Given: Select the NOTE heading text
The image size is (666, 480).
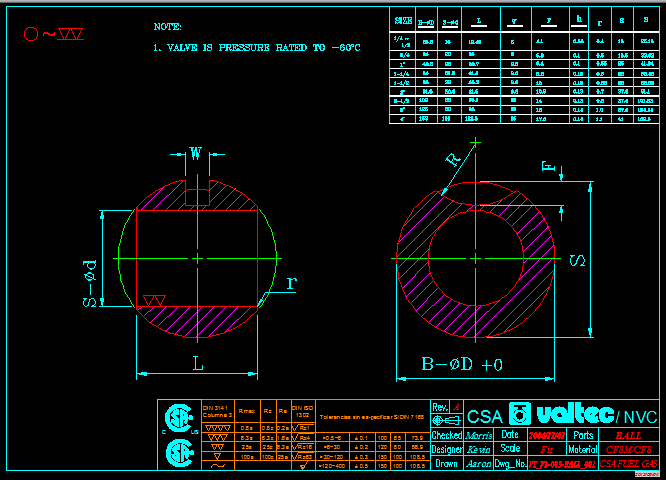Looking at the screenshot, I should click(x=168, y=26).
